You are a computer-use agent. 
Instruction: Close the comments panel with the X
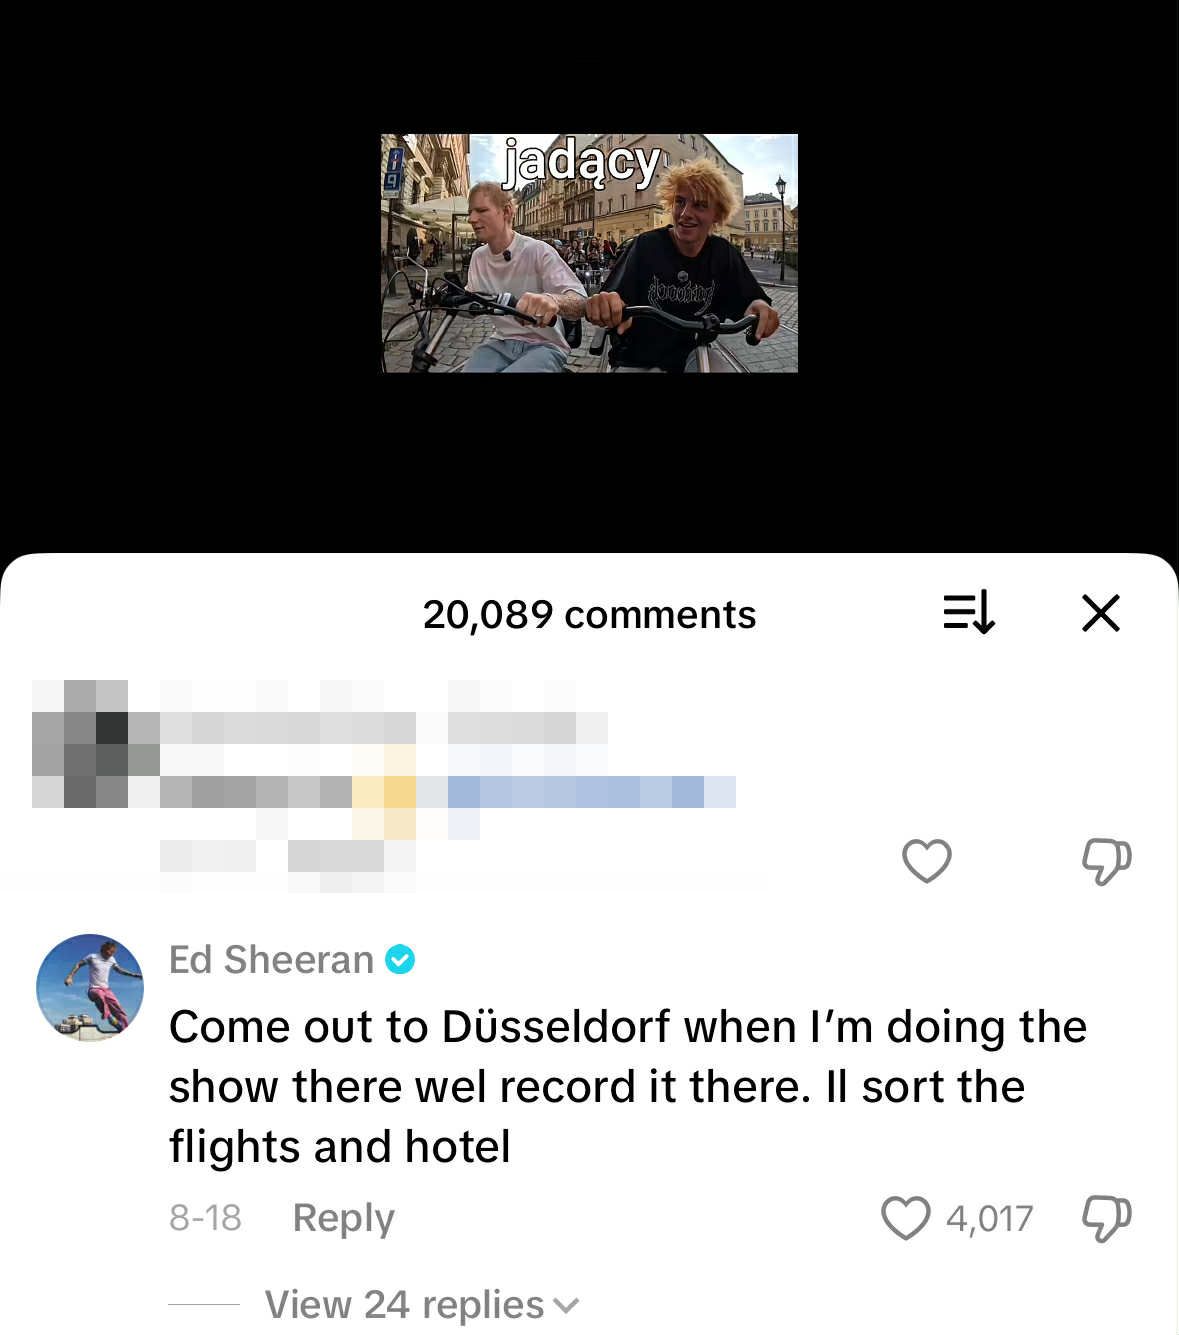pos(1100,612)
